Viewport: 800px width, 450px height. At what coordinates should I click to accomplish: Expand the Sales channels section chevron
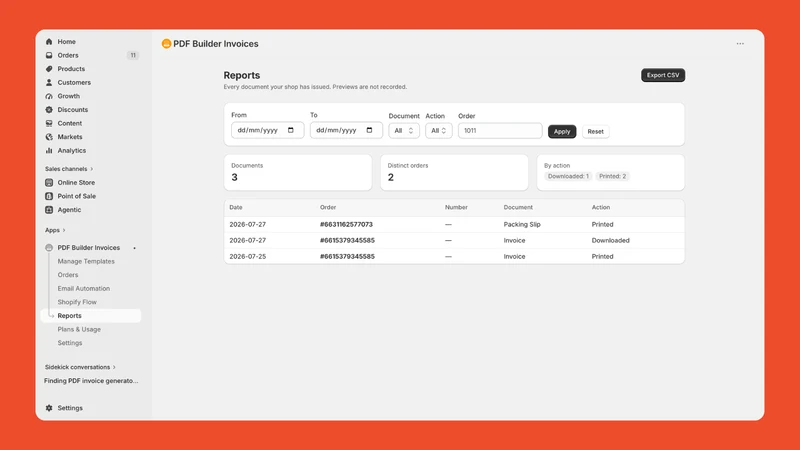(x=92, y=169)
